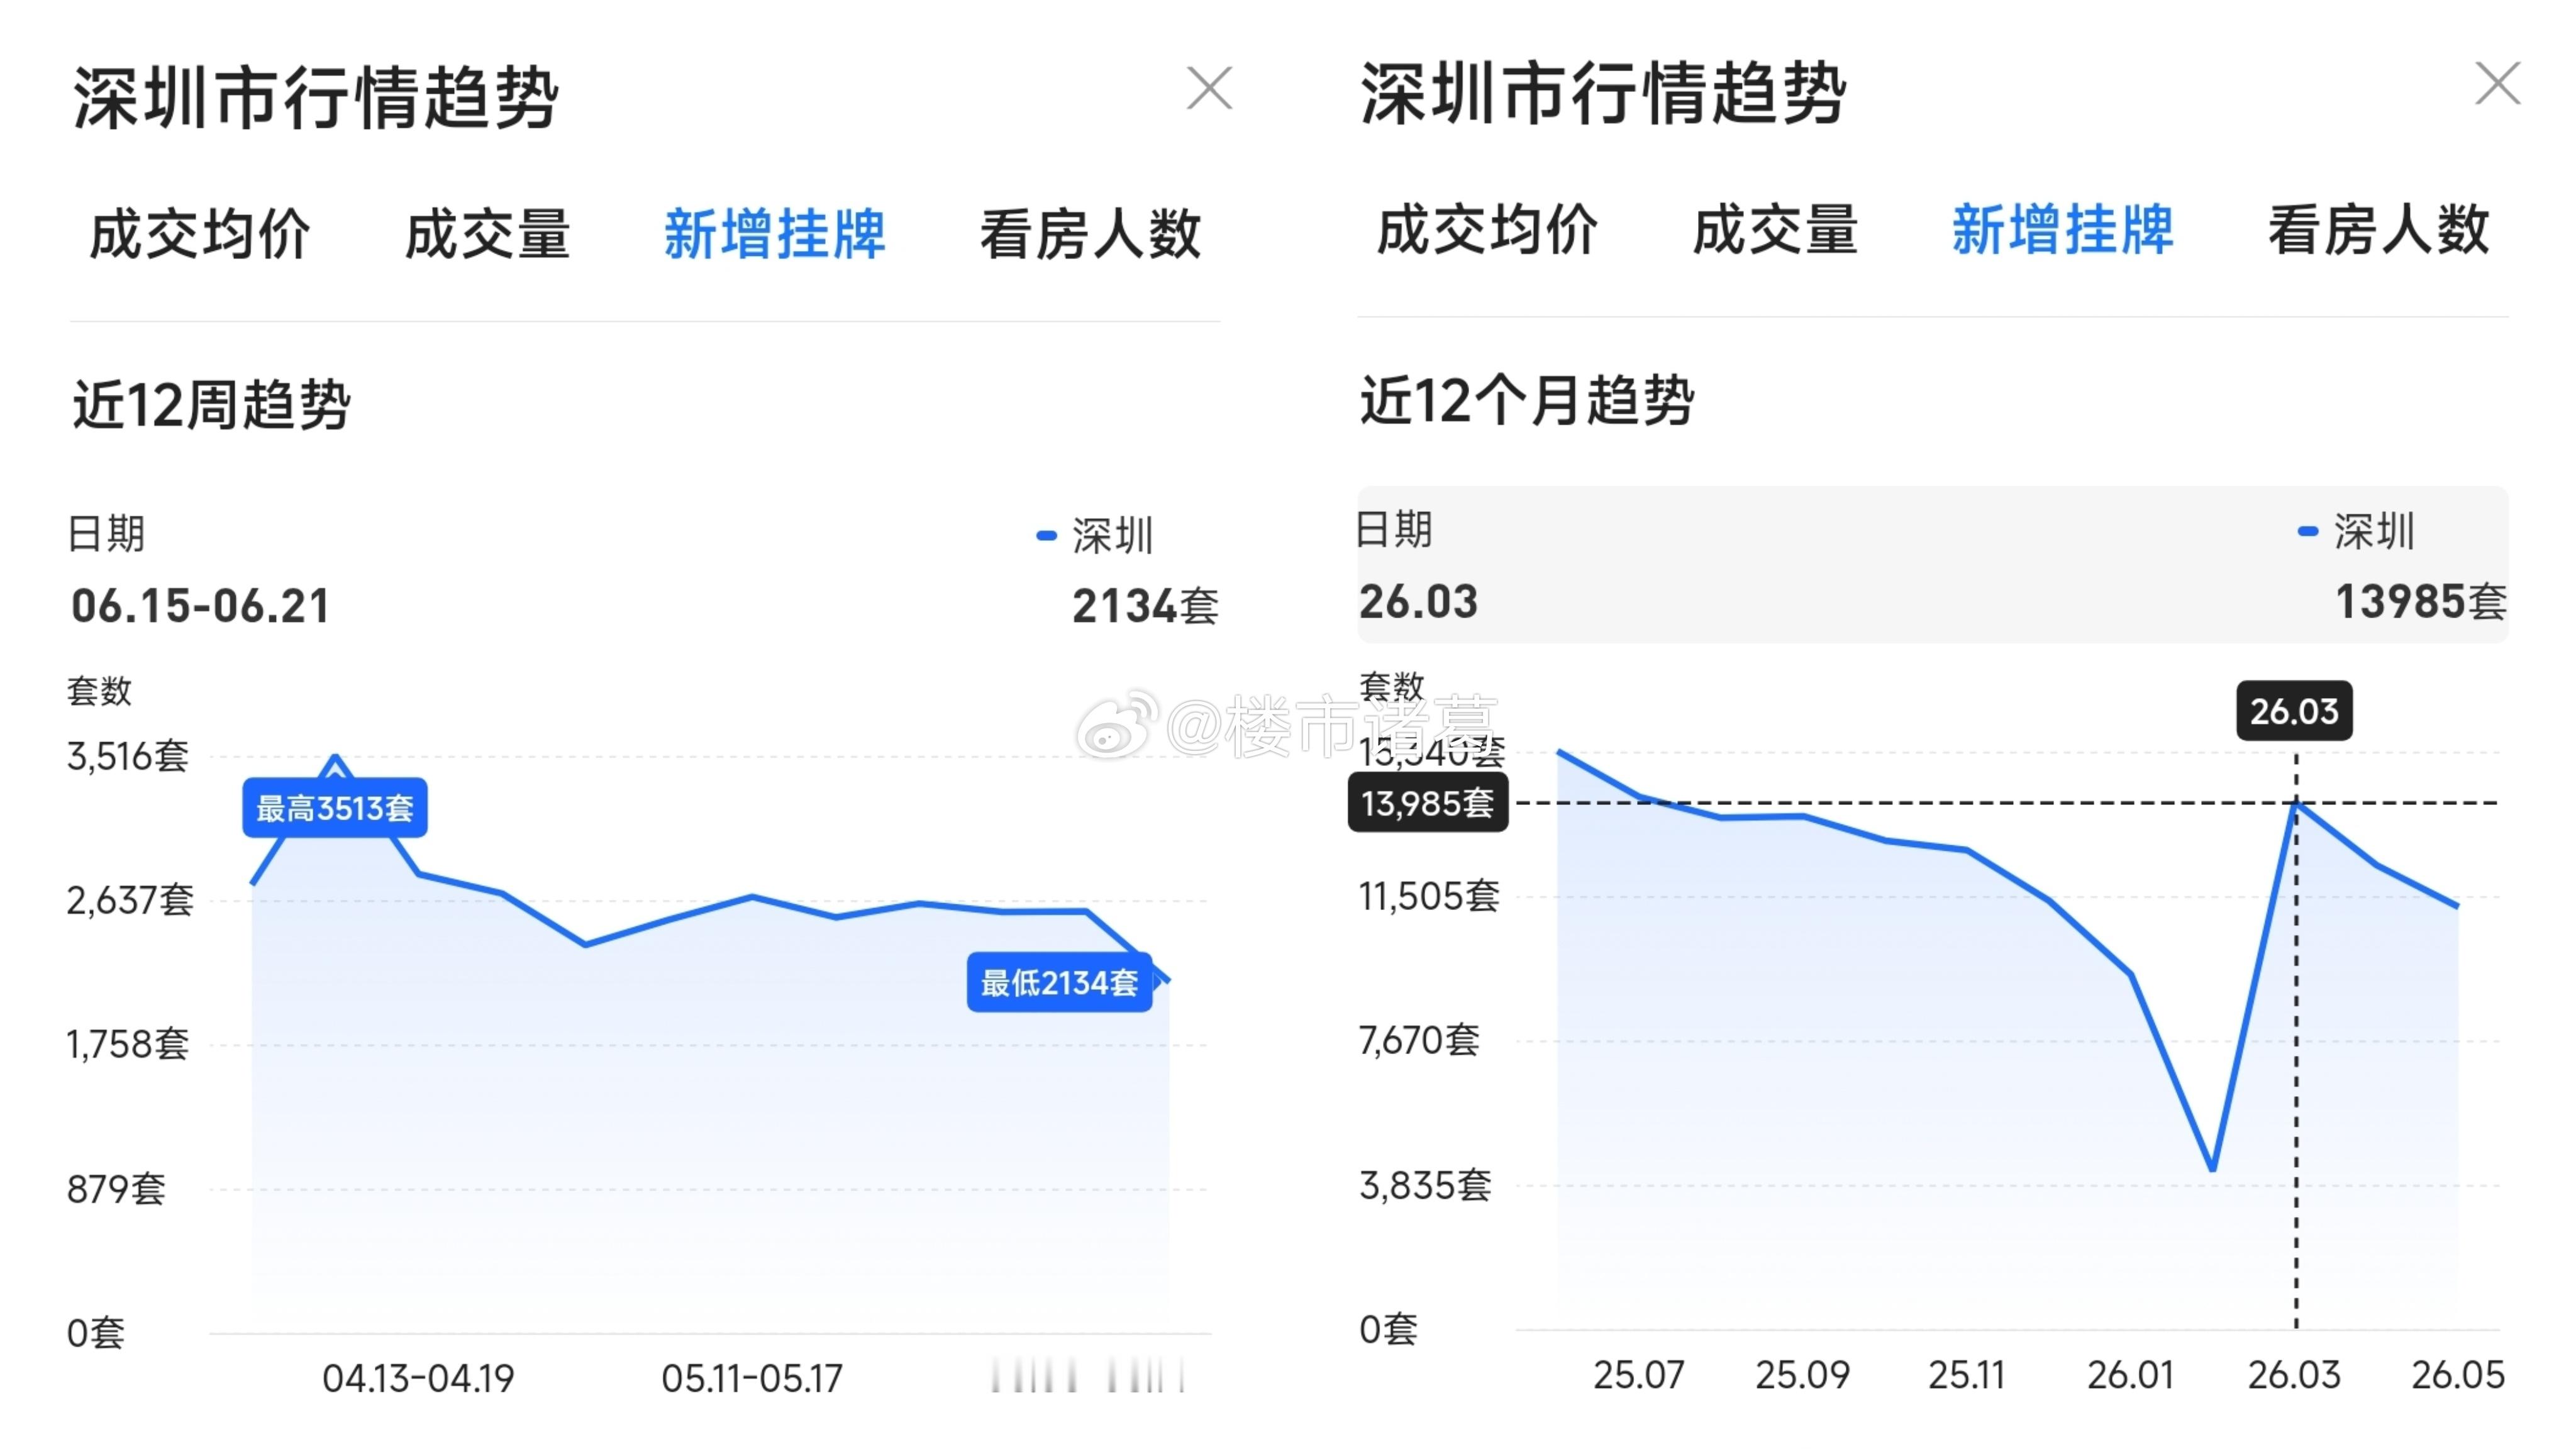The image size is (2576, 1449).
Task: Switch to 看房人数 tab in left panel
Action: [x=1090, y=234]
